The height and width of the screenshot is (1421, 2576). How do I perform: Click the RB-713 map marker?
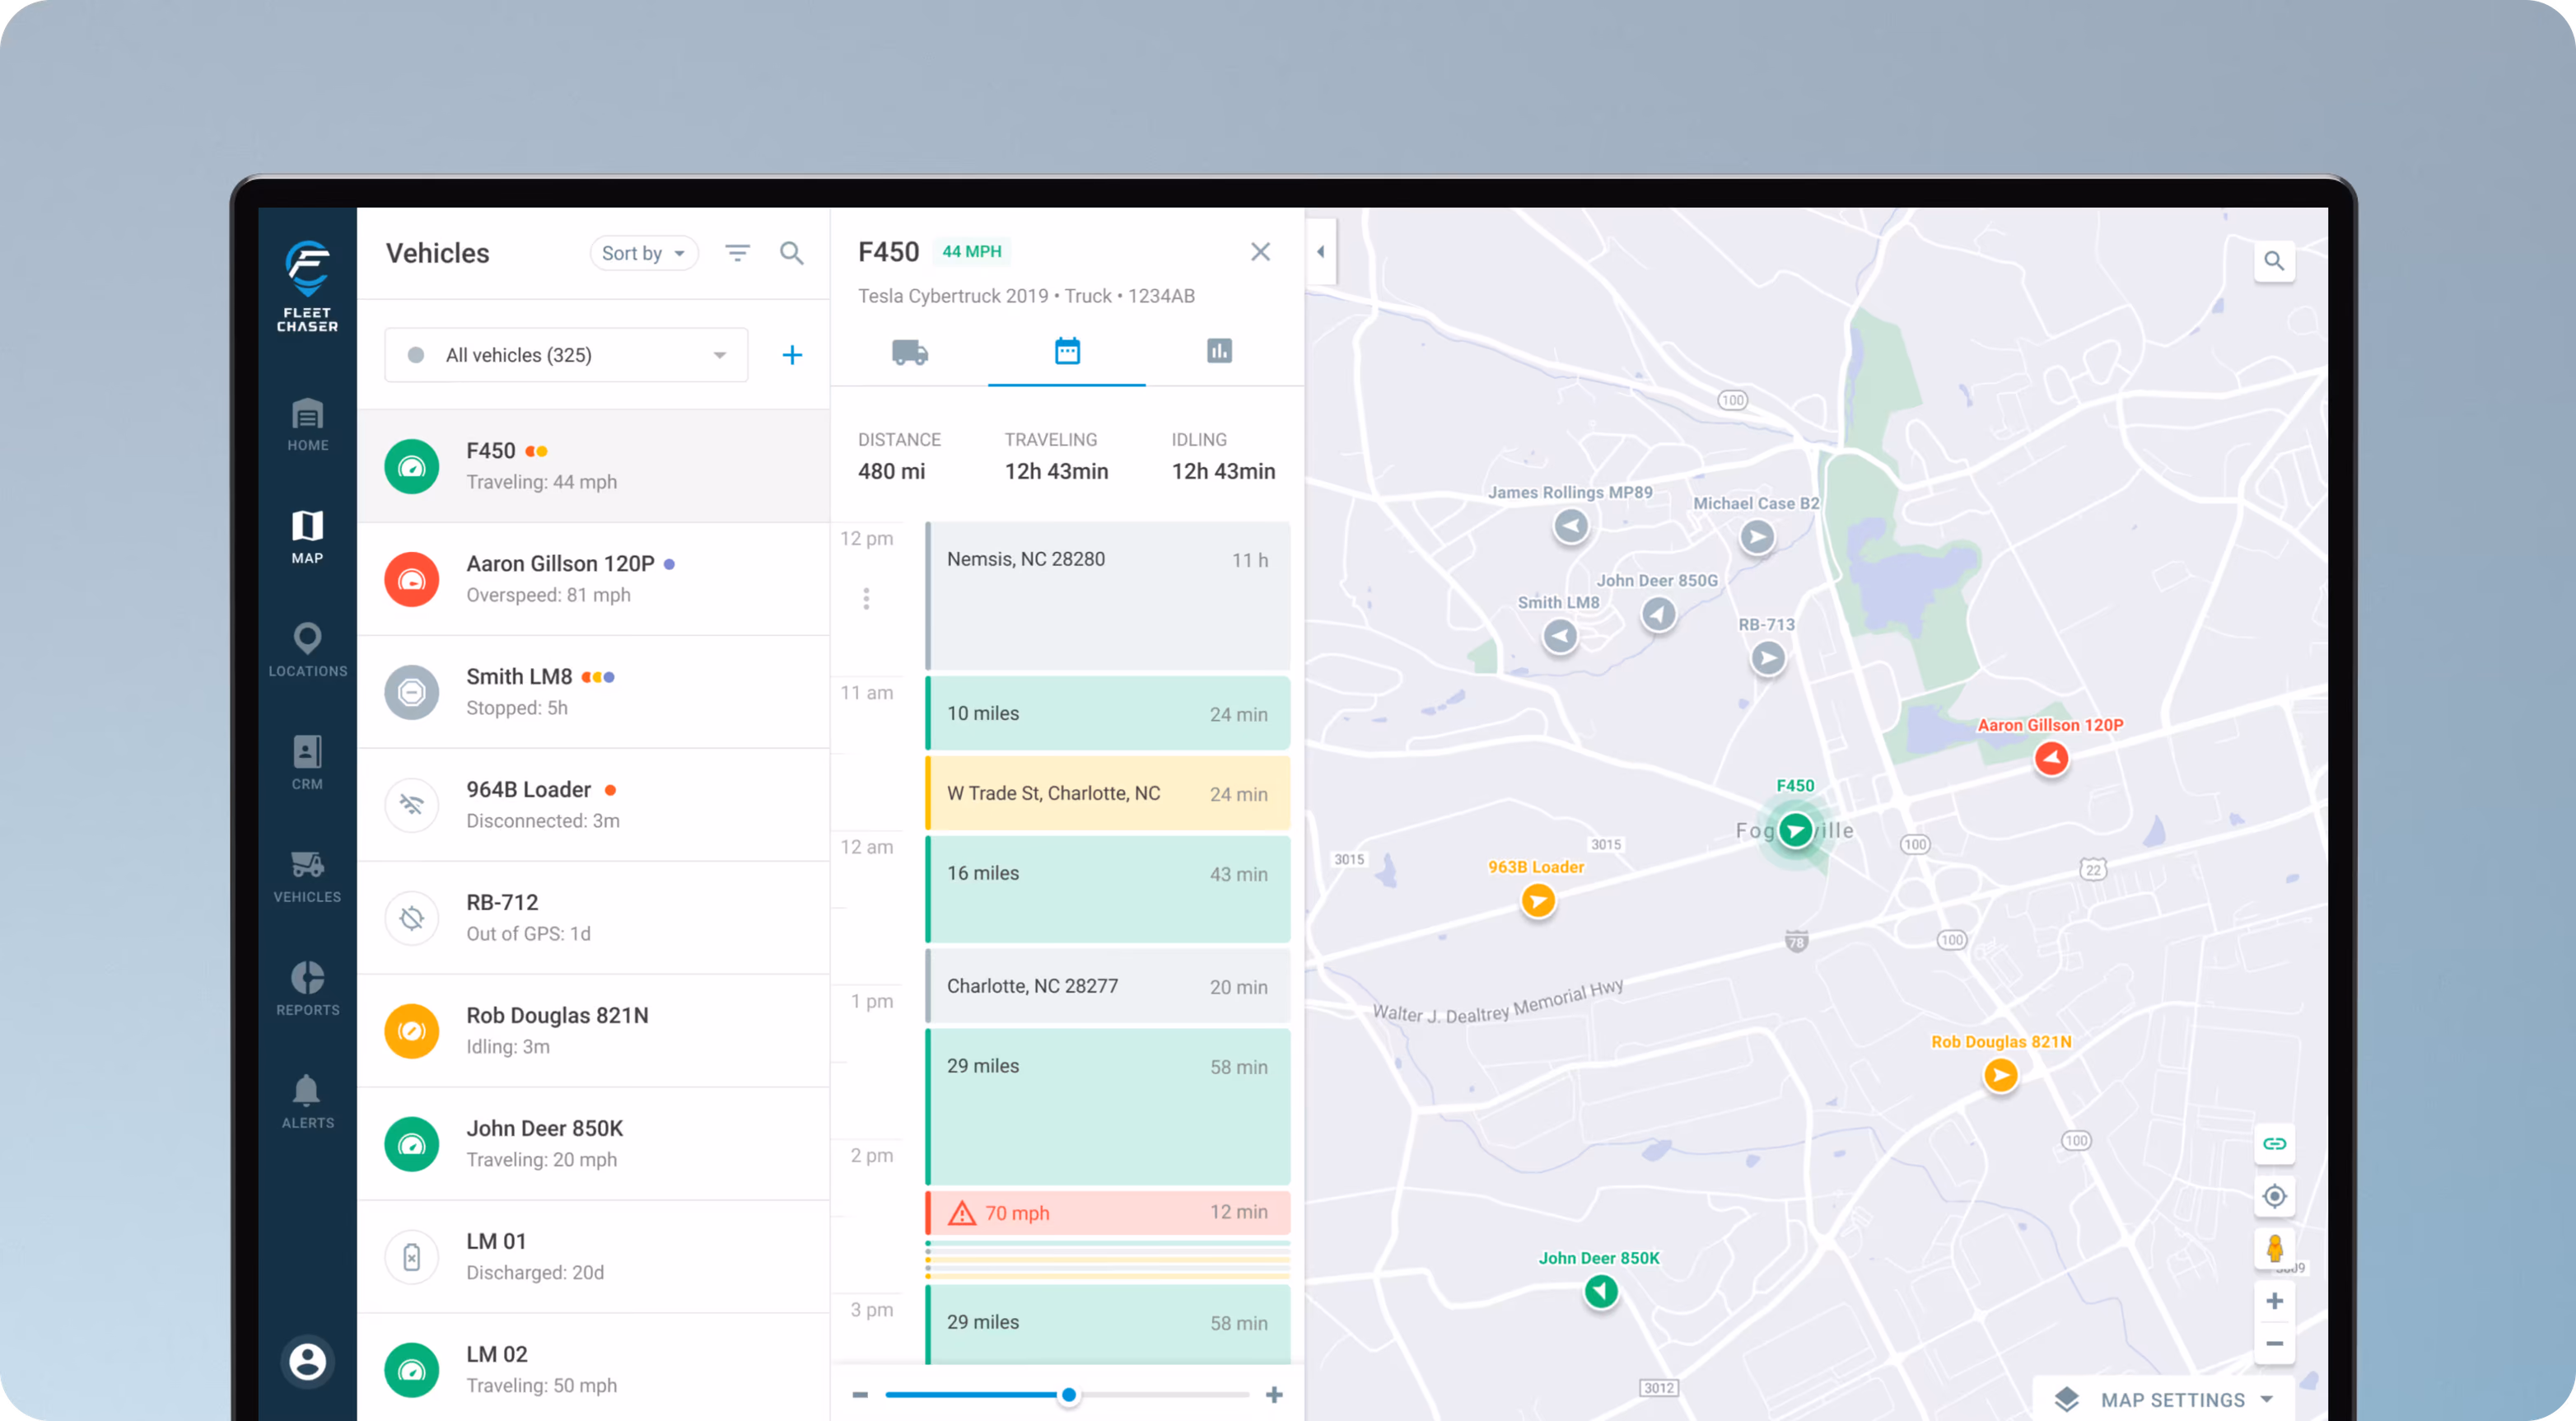1768,658
